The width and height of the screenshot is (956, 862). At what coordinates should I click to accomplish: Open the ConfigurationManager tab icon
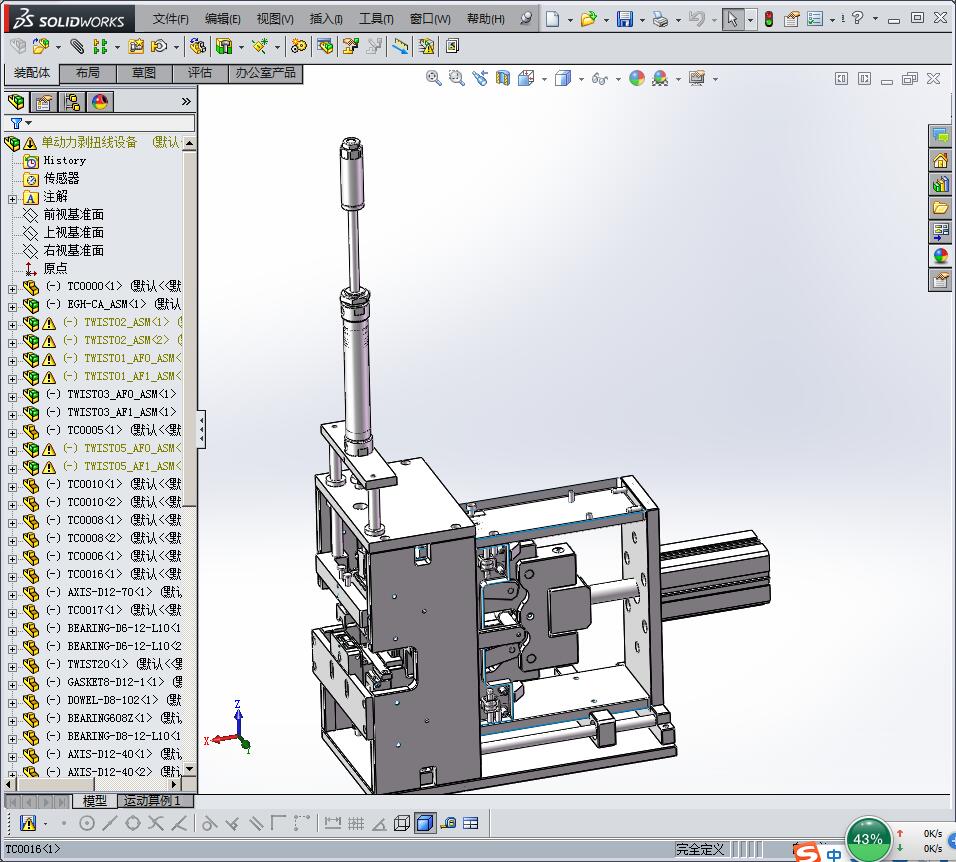[71, 101]
